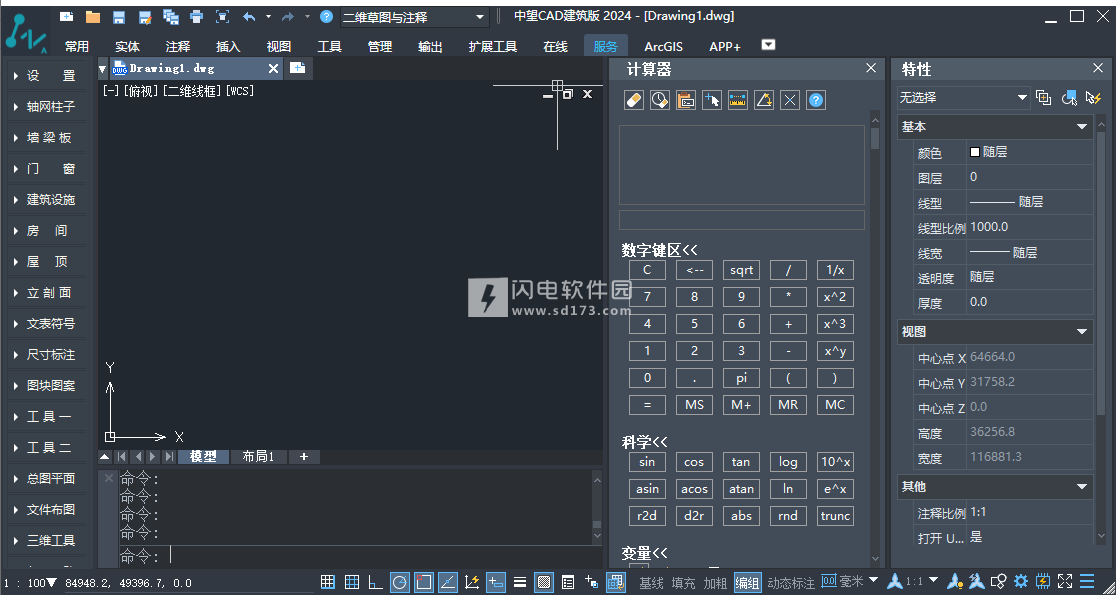Click the sqrt calculator button
The image size is (1116, 595).
tap(741, 270)
